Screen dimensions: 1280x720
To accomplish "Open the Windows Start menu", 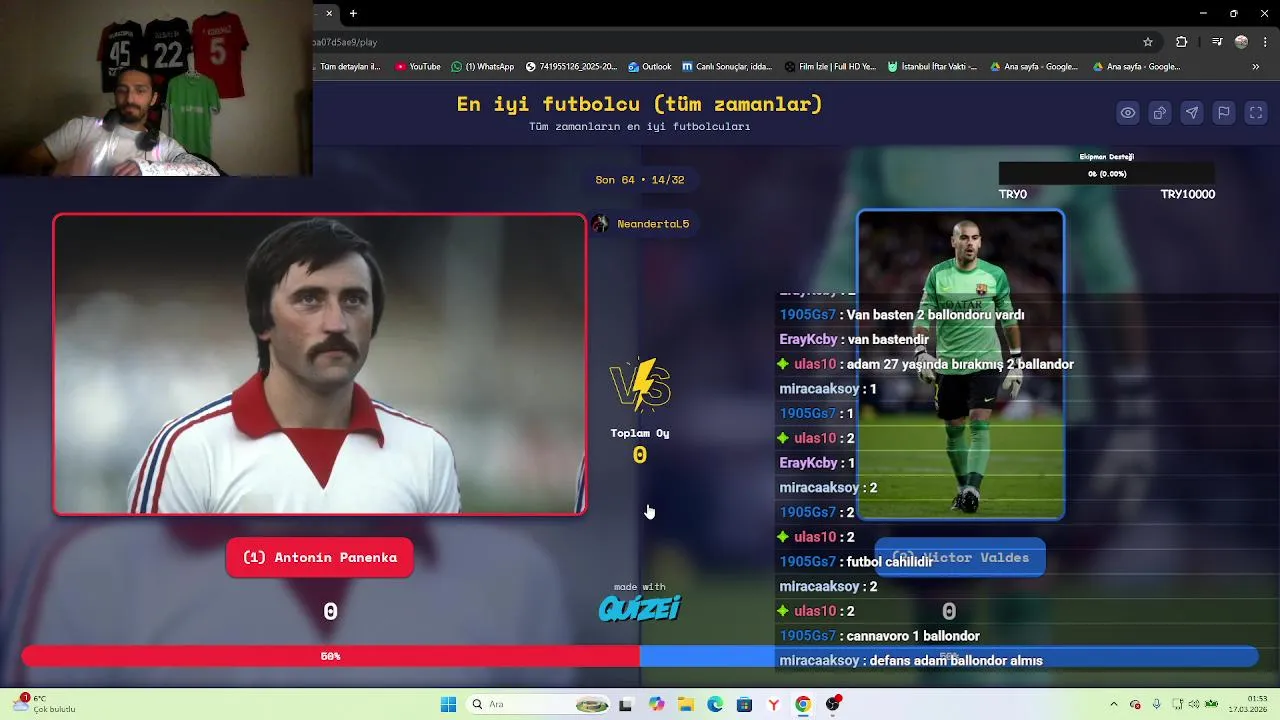I will pos(448,704).
